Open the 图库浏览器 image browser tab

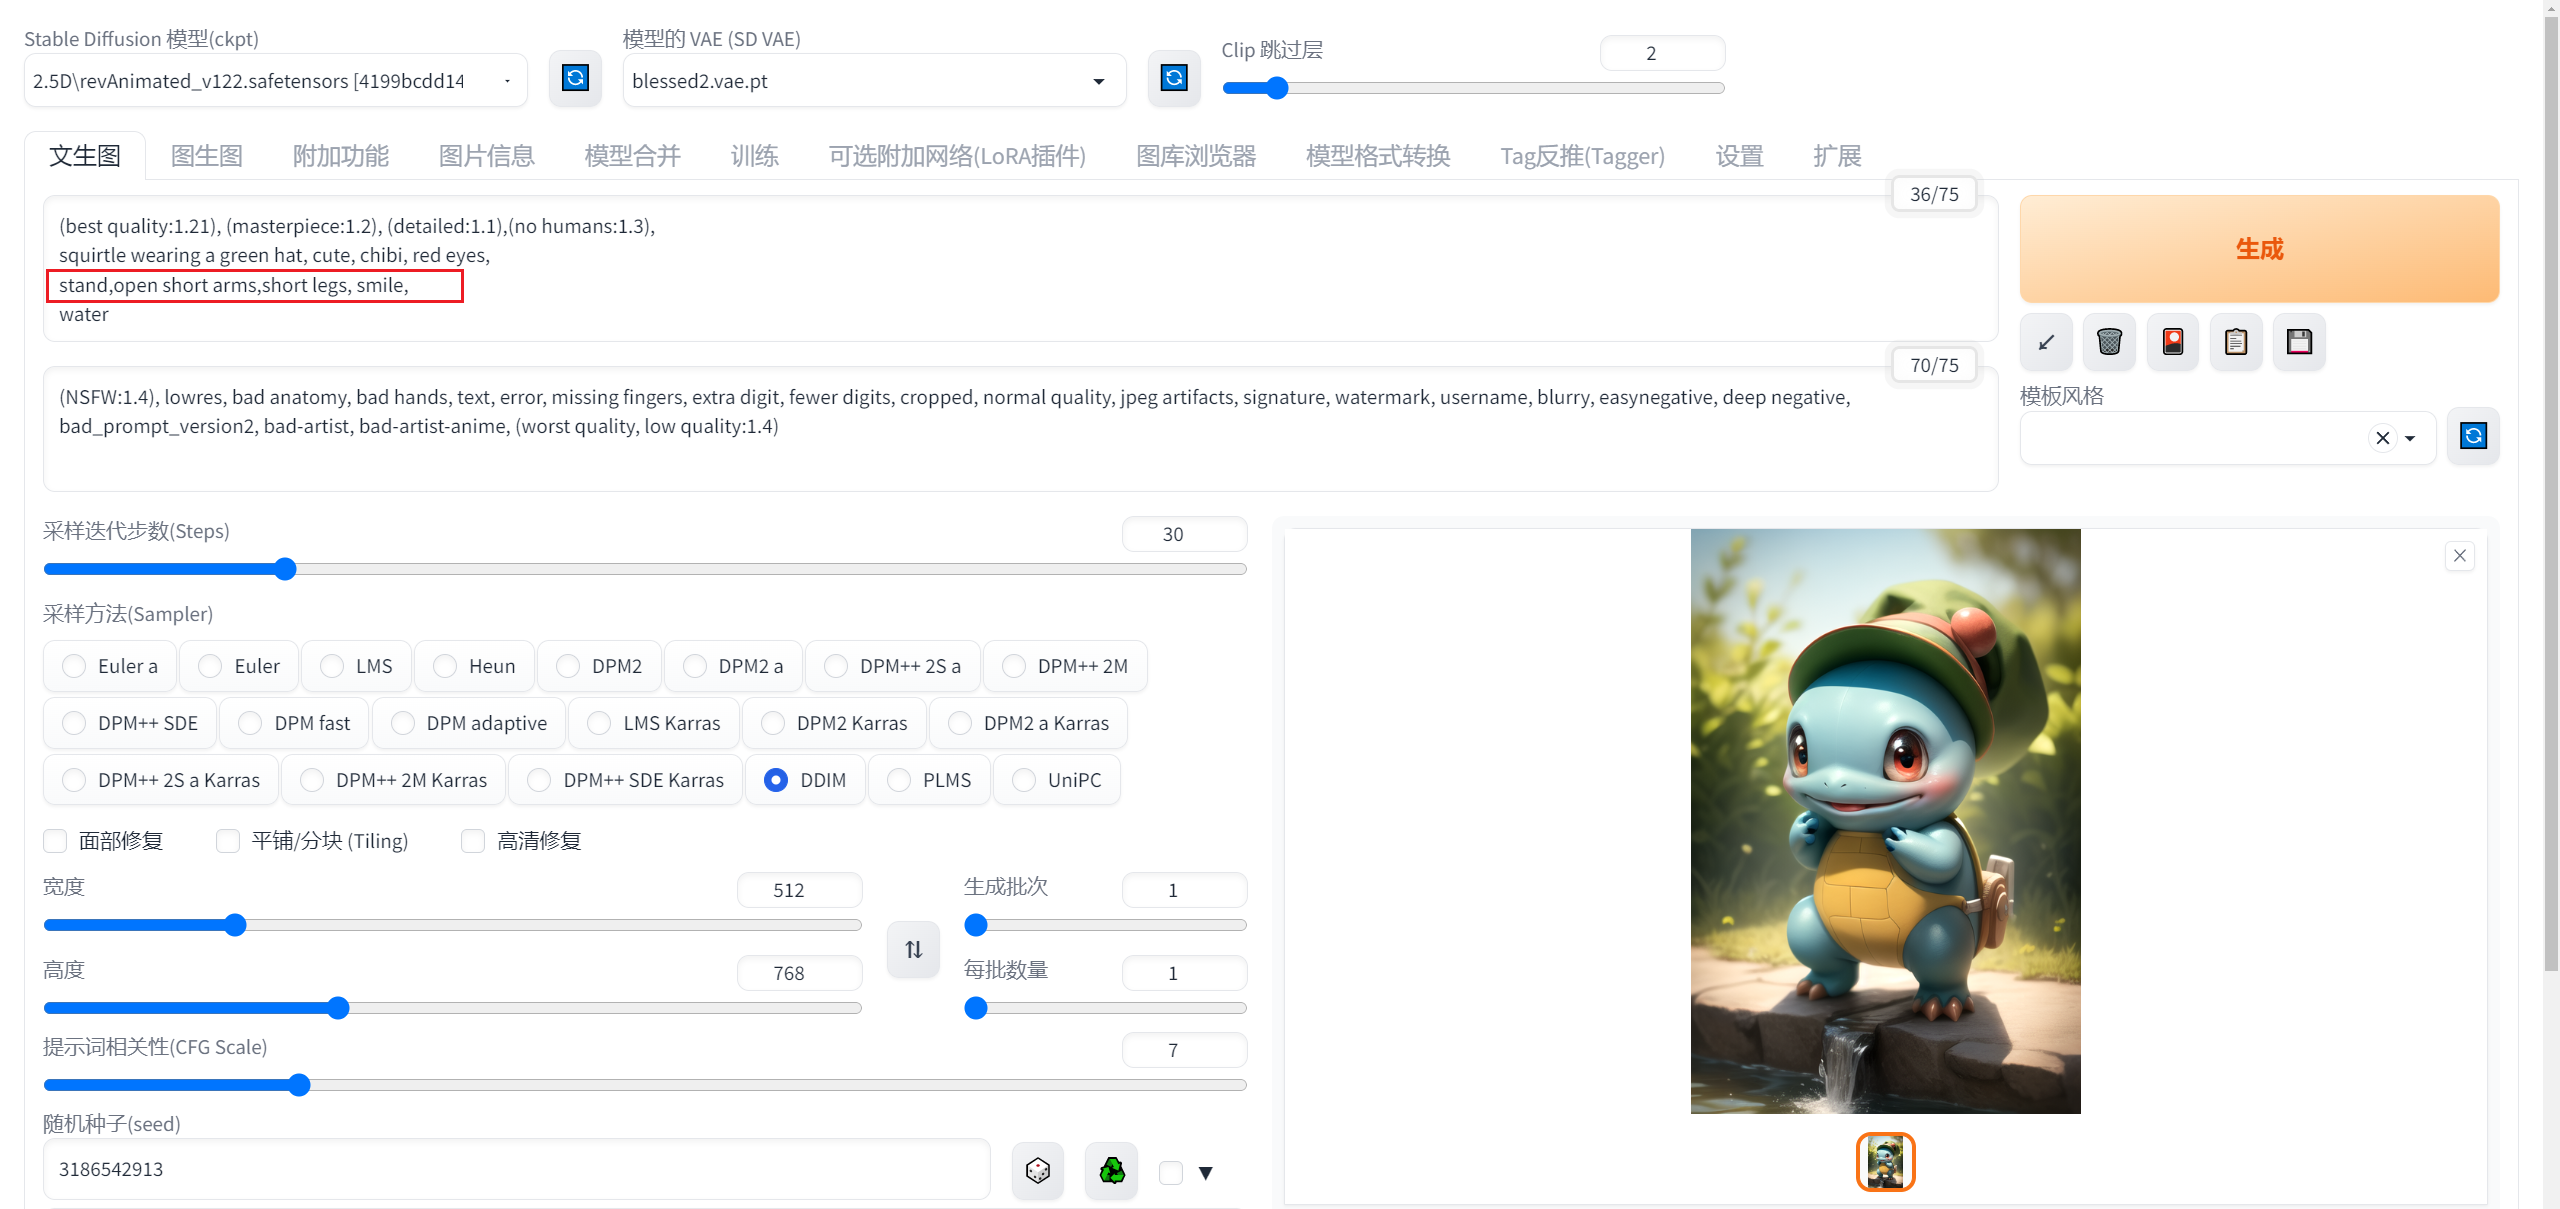[x=1196, y=156]
